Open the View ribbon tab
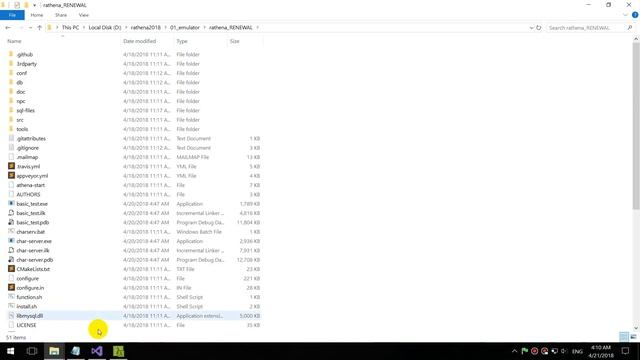 coord(84,15)
